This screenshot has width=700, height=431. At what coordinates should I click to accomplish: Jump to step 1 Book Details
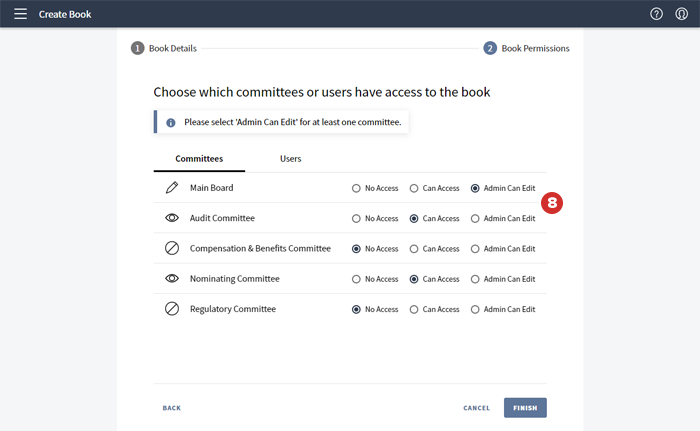(165, 48)
